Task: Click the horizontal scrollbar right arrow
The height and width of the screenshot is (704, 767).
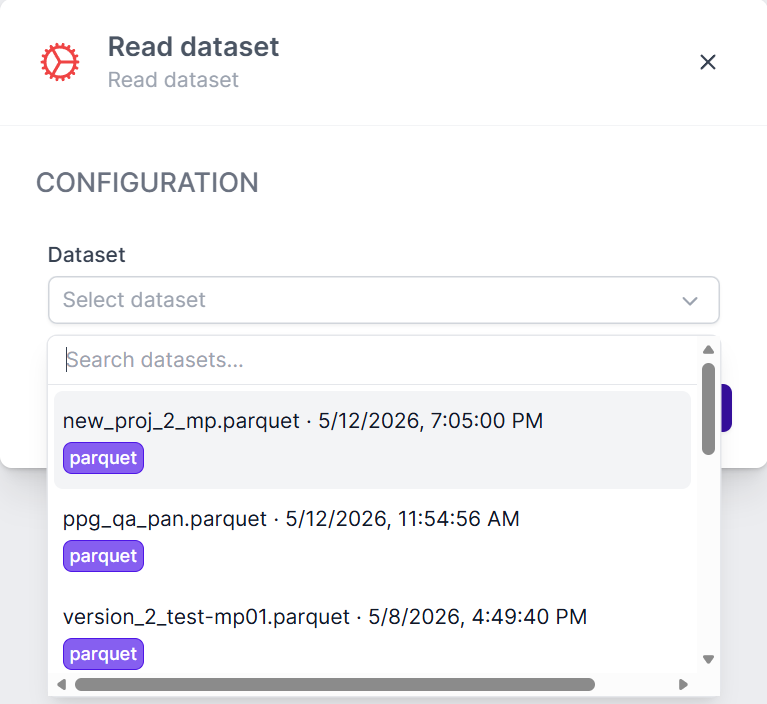Action: 683,684
